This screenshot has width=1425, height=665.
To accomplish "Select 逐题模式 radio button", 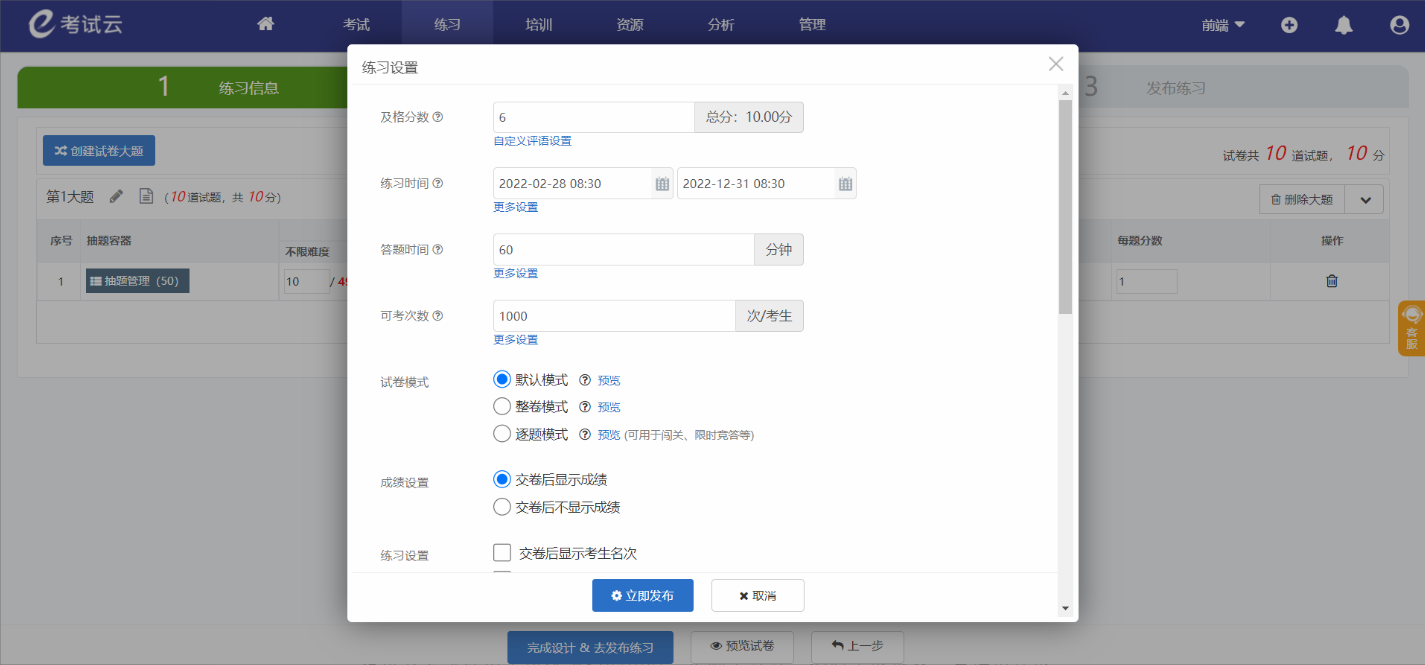I will [x=503, y=434].
